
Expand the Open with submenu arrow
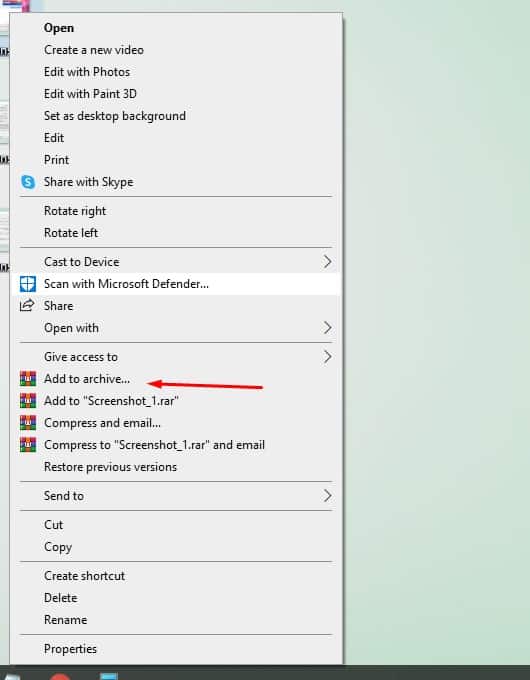pos(327,327)
